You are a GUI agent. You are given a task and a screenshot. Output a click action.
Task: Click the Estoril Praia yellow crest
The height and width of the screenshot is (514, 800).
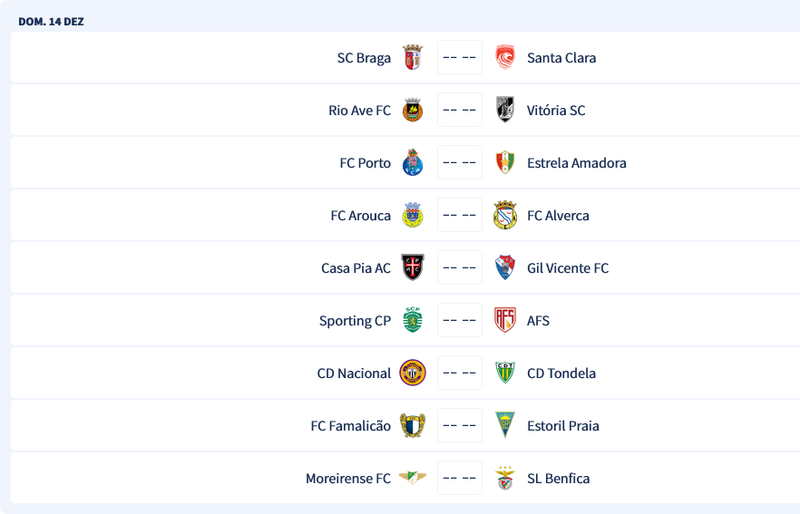[x=505, y=426]
